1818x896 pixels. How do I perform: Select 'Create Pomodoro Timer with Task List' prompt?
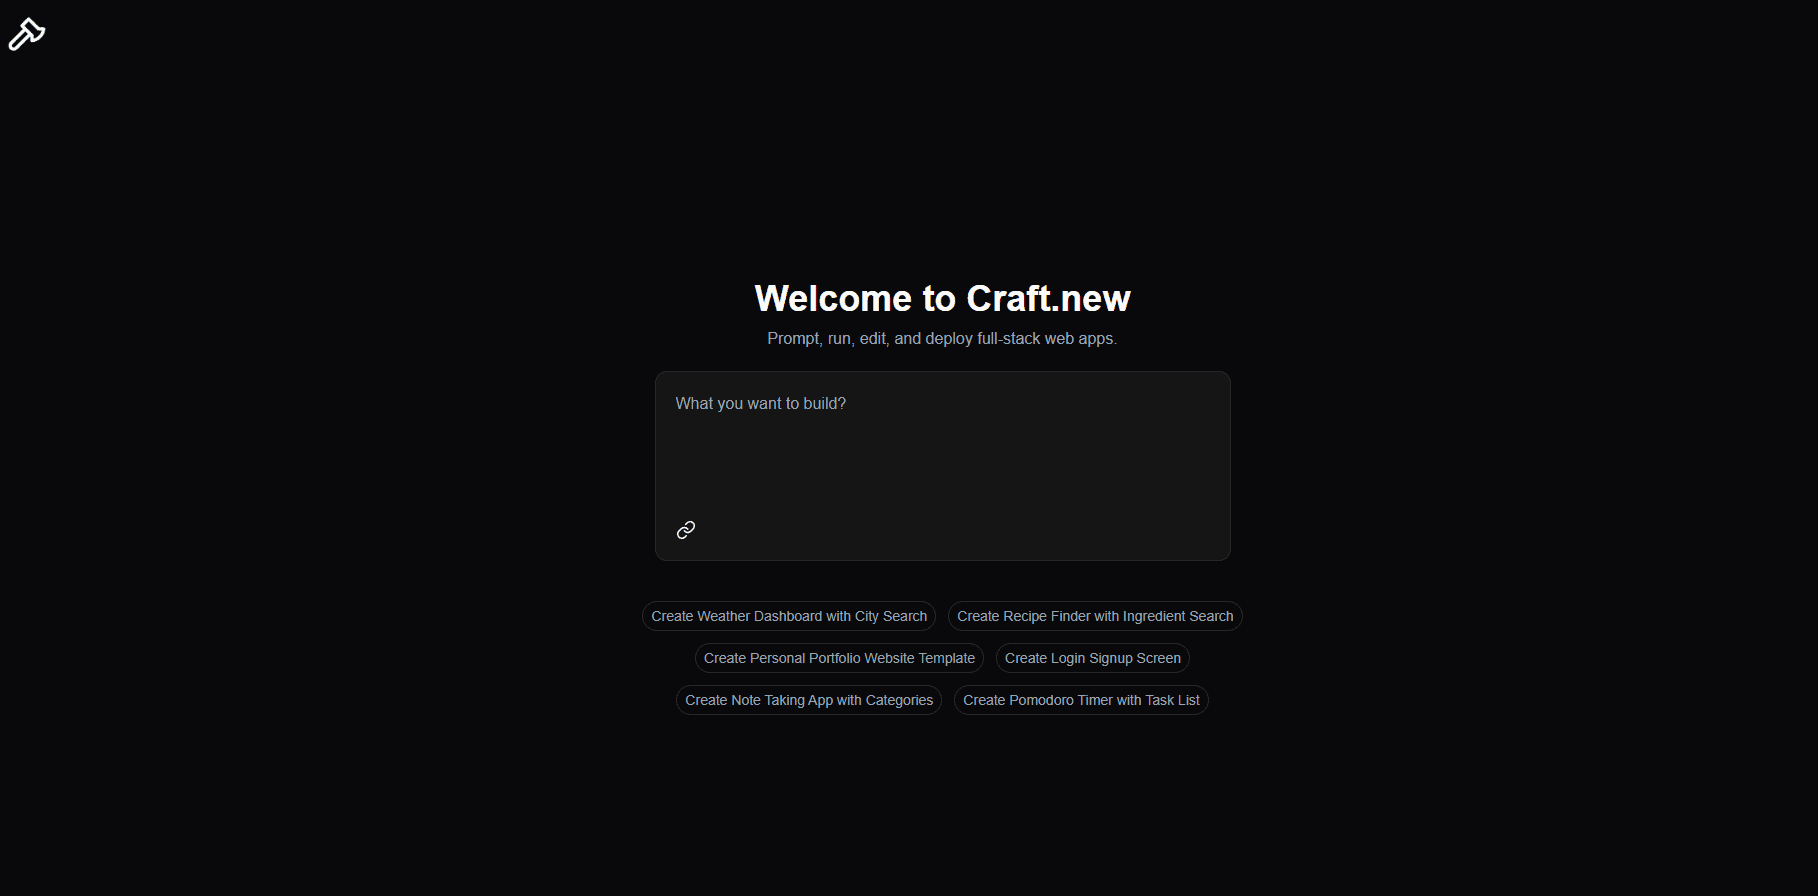point(1081,700)
